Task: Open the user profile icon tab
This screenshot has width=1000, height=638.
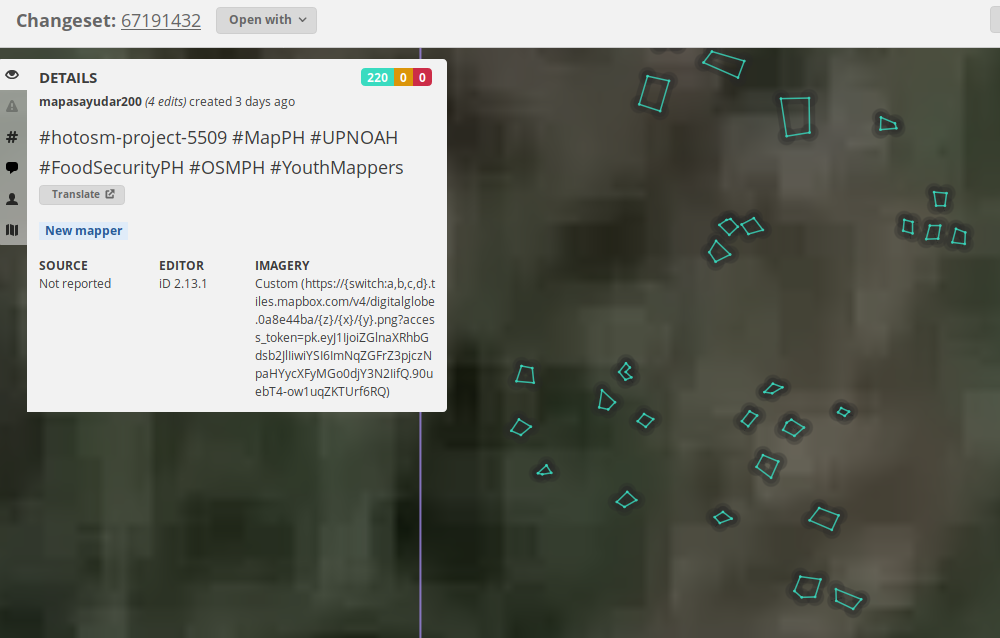Action: (x=12, y=199)
